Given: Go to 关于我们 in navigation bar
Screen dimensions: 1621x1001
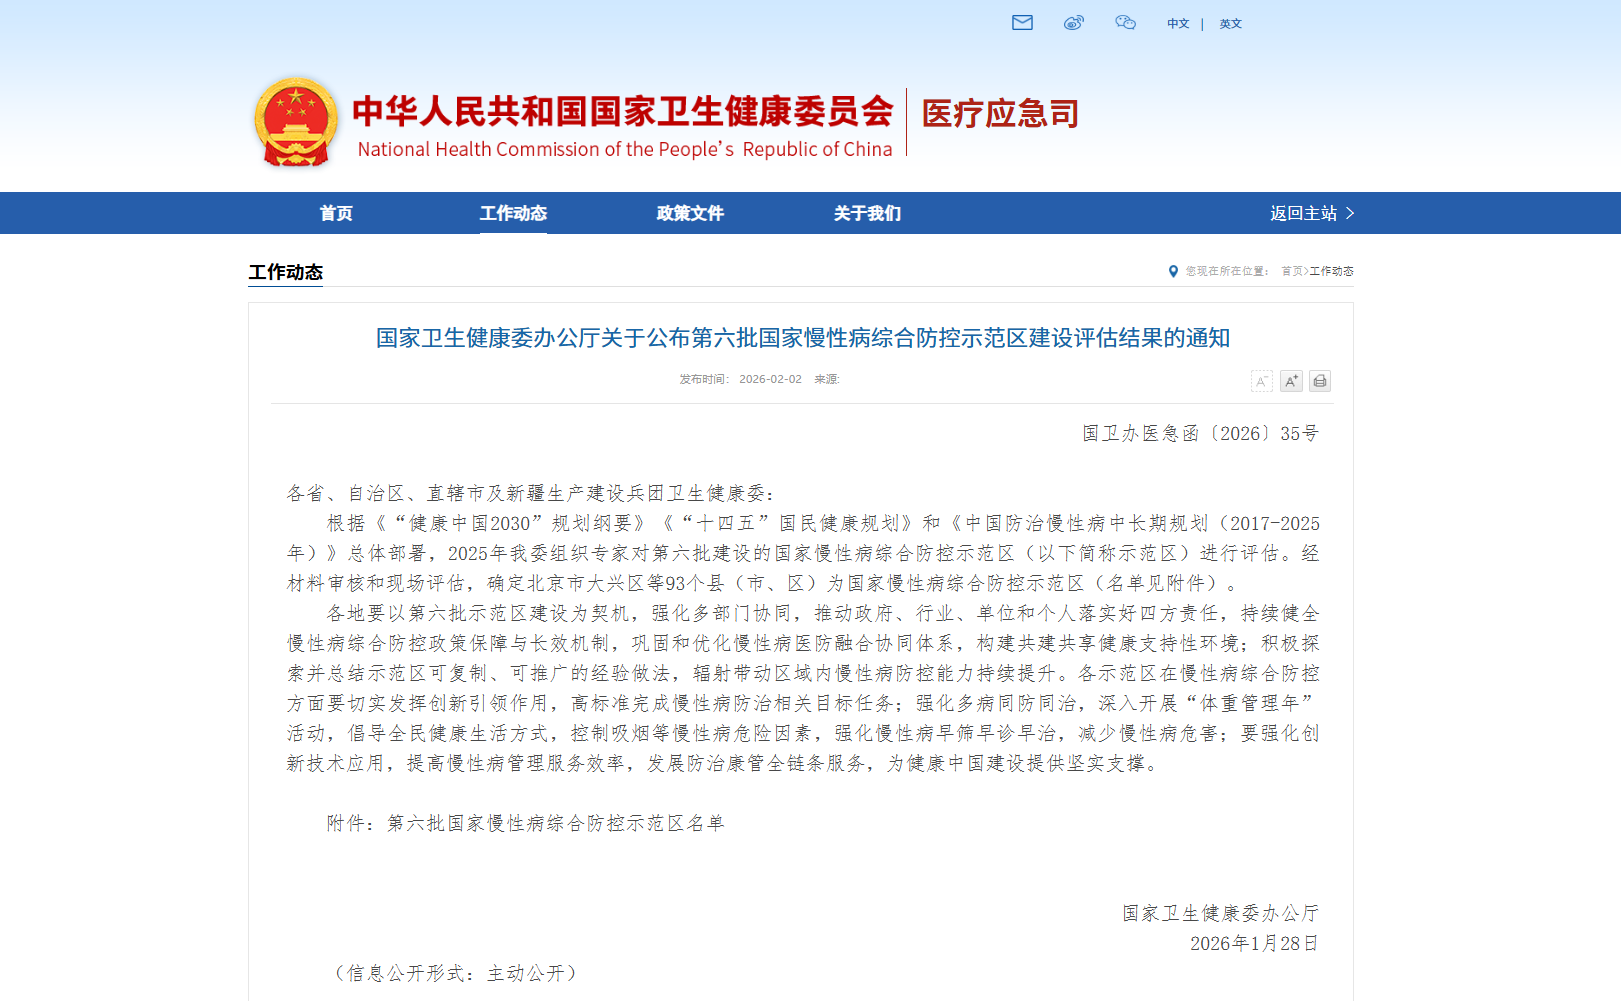Looking at the screenshot, I should pos(867,213).
